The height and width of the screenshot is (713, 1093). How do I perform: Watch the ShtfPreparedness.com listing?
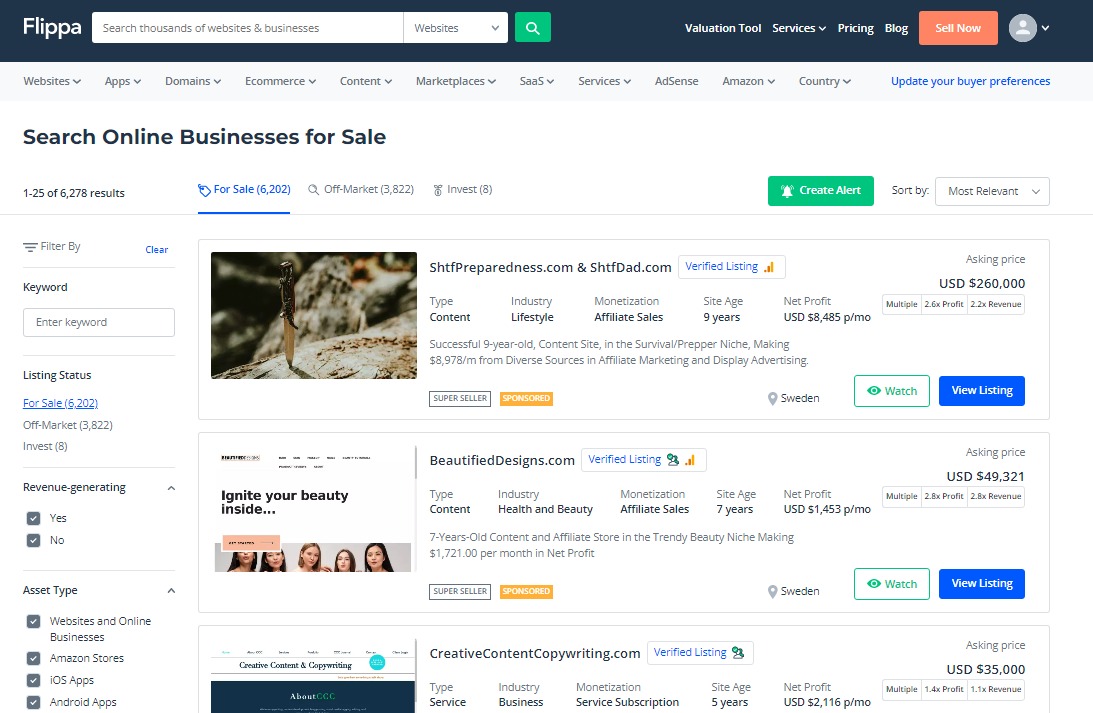tap(892, 391)
